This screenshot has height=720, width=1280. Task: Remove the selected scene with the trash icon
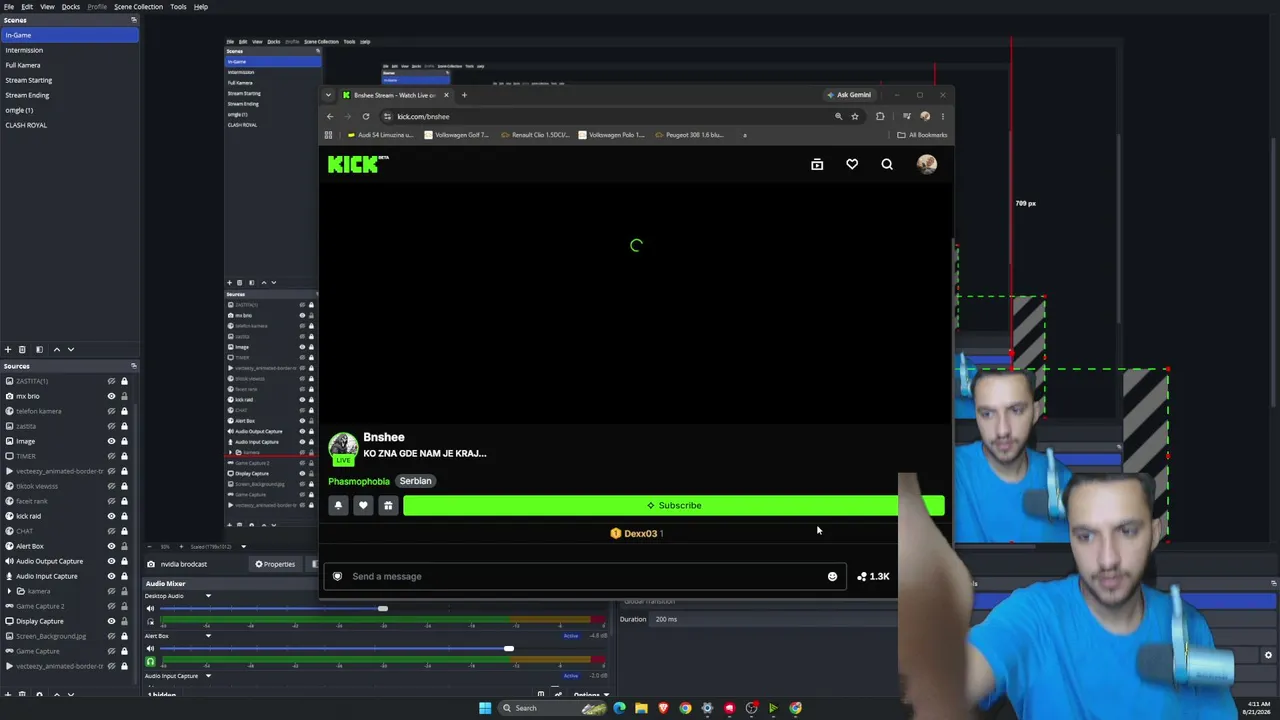[22, 350]
